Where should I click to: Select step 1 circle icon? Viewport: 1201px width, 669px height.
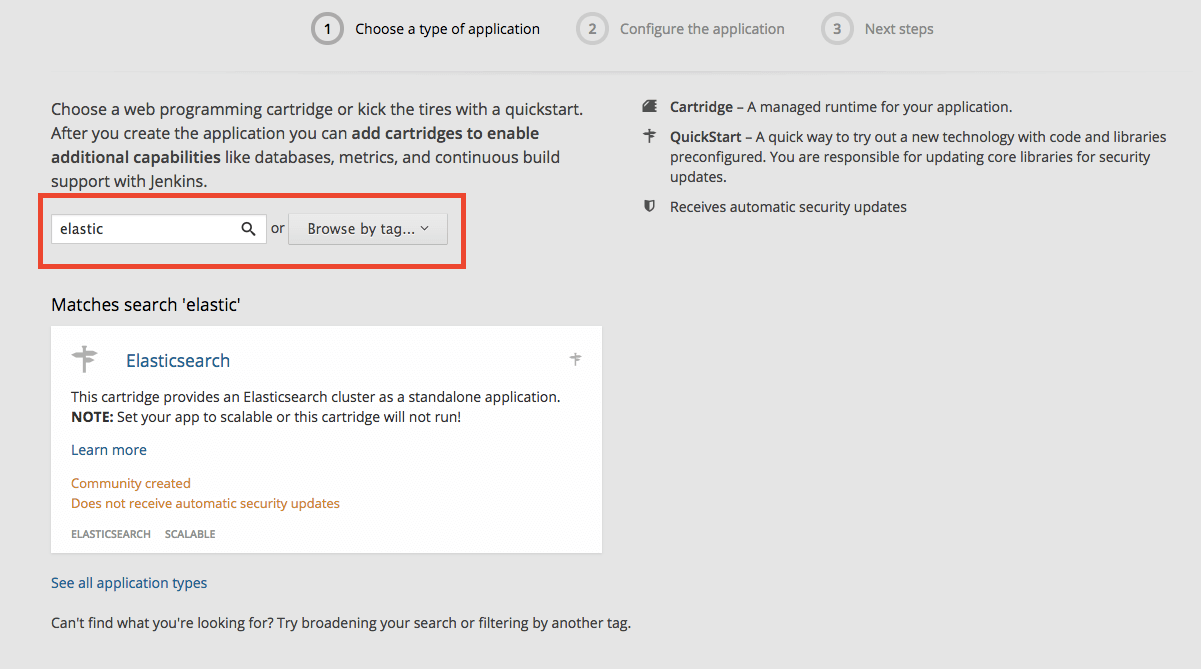pos(327,29)
